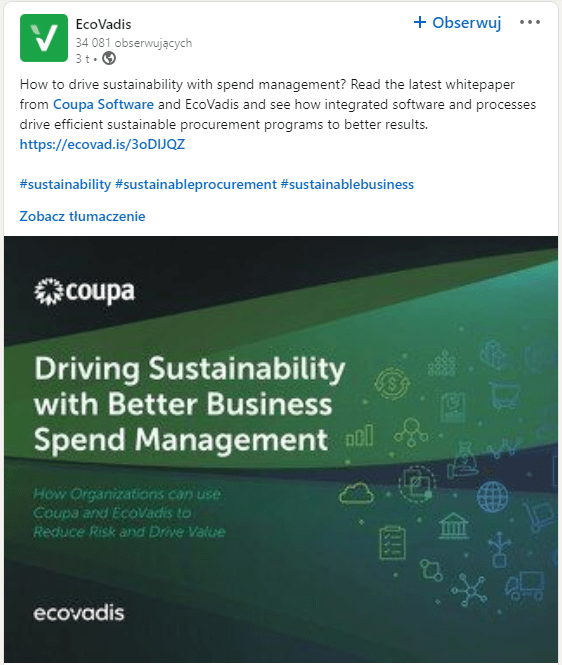Select the #sustainableprocurement hashtag
Image resolution: width=562 pixels, height=665 pixels.
coord(196,184)
